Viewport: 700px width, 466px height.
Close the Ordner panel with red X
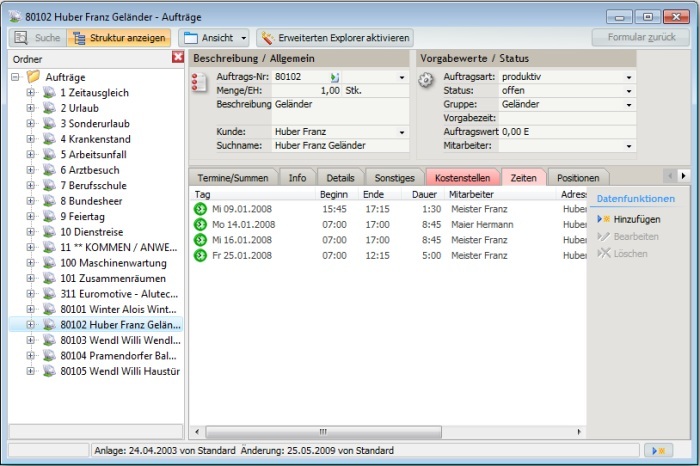point(178,57)
